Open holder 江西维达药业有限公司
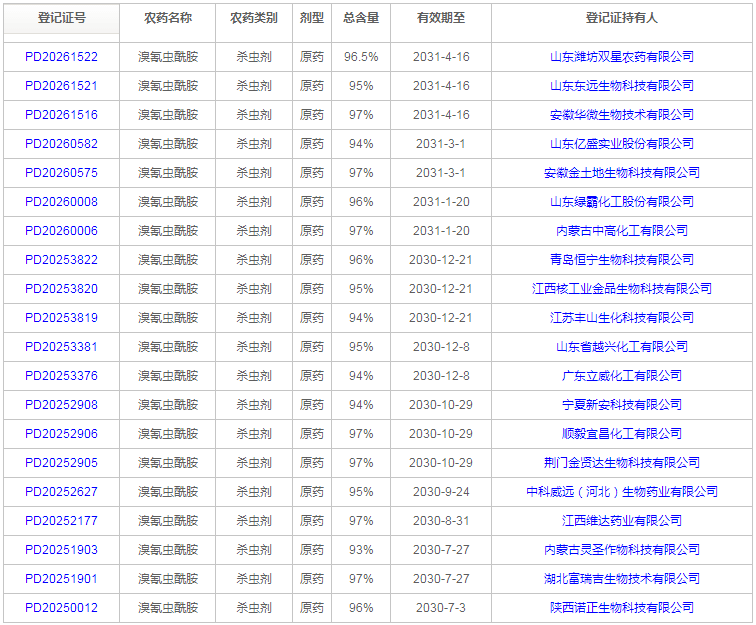Viewport: 756px width, 625px height. point(622,520)
